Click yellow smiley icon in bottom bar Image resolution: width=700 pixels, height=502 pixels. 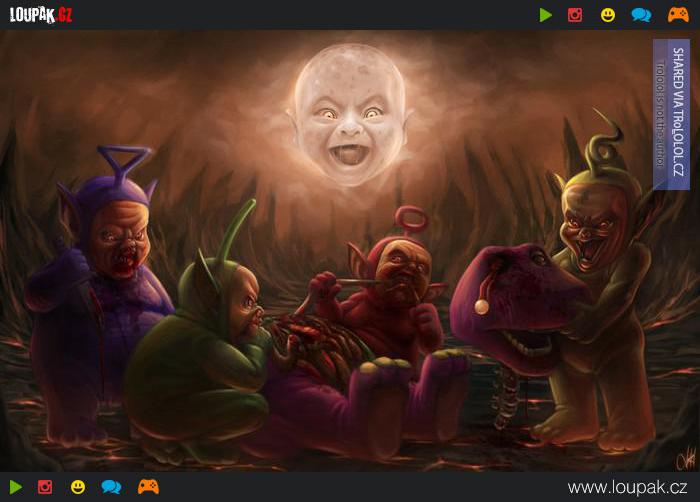click(x=78, y=487)
